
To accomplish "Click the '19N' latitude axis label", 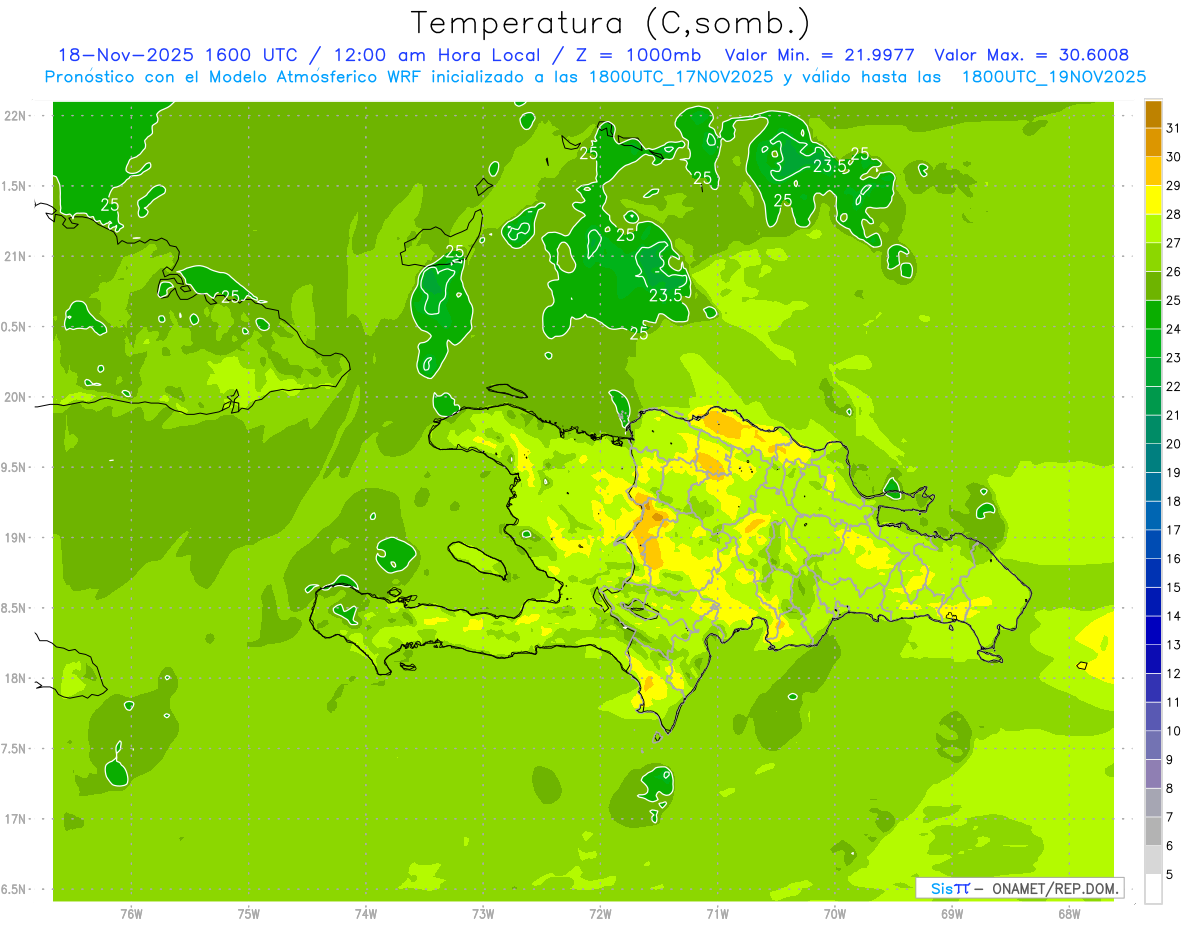I will (15, 538).
